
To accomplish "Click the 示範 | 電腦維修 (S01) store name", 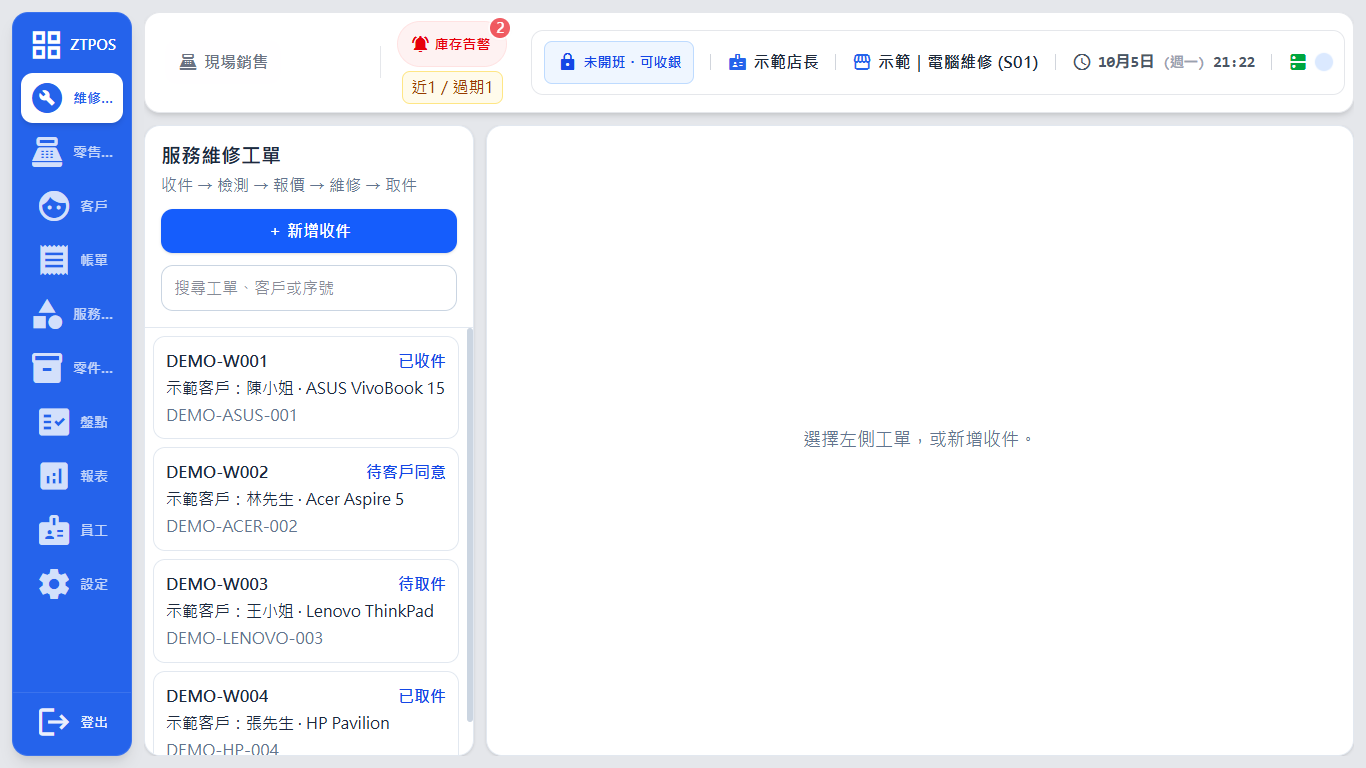I will point(958,62).
